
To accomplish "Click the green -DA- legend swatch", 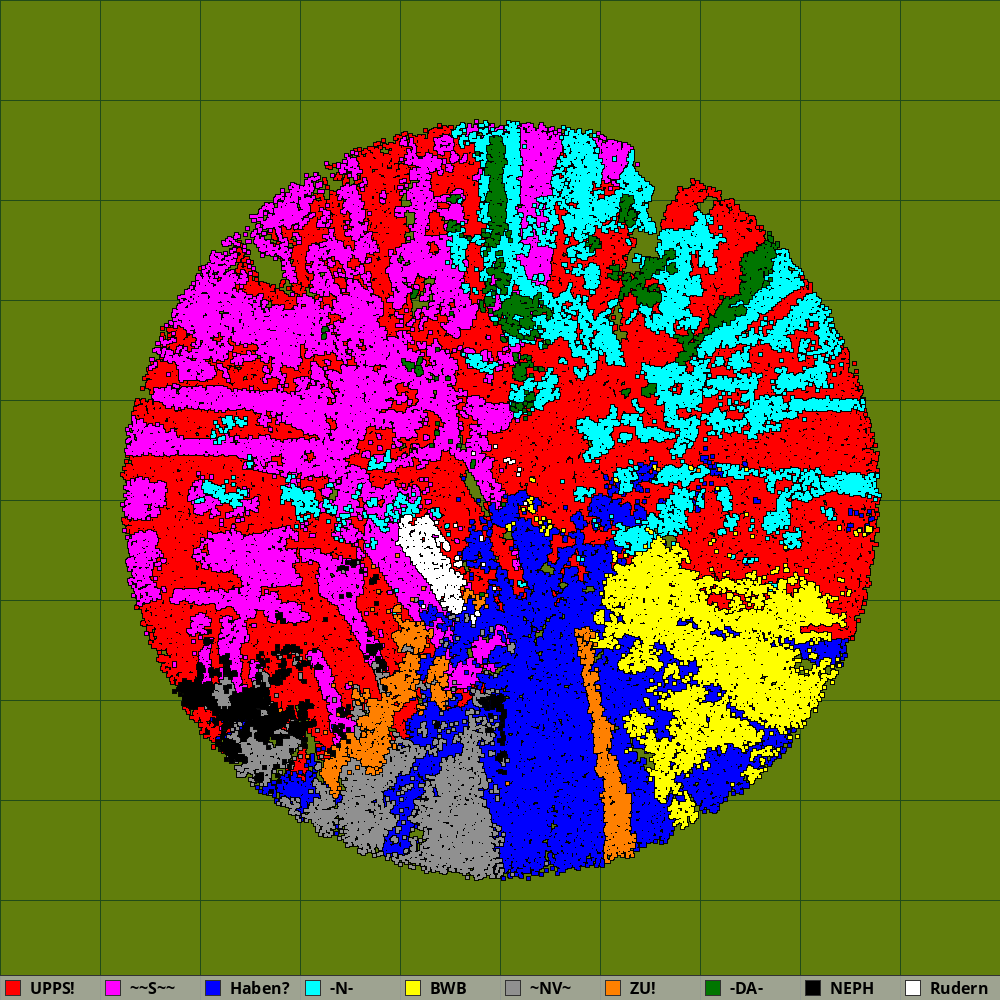I will [x=713, y=988].
